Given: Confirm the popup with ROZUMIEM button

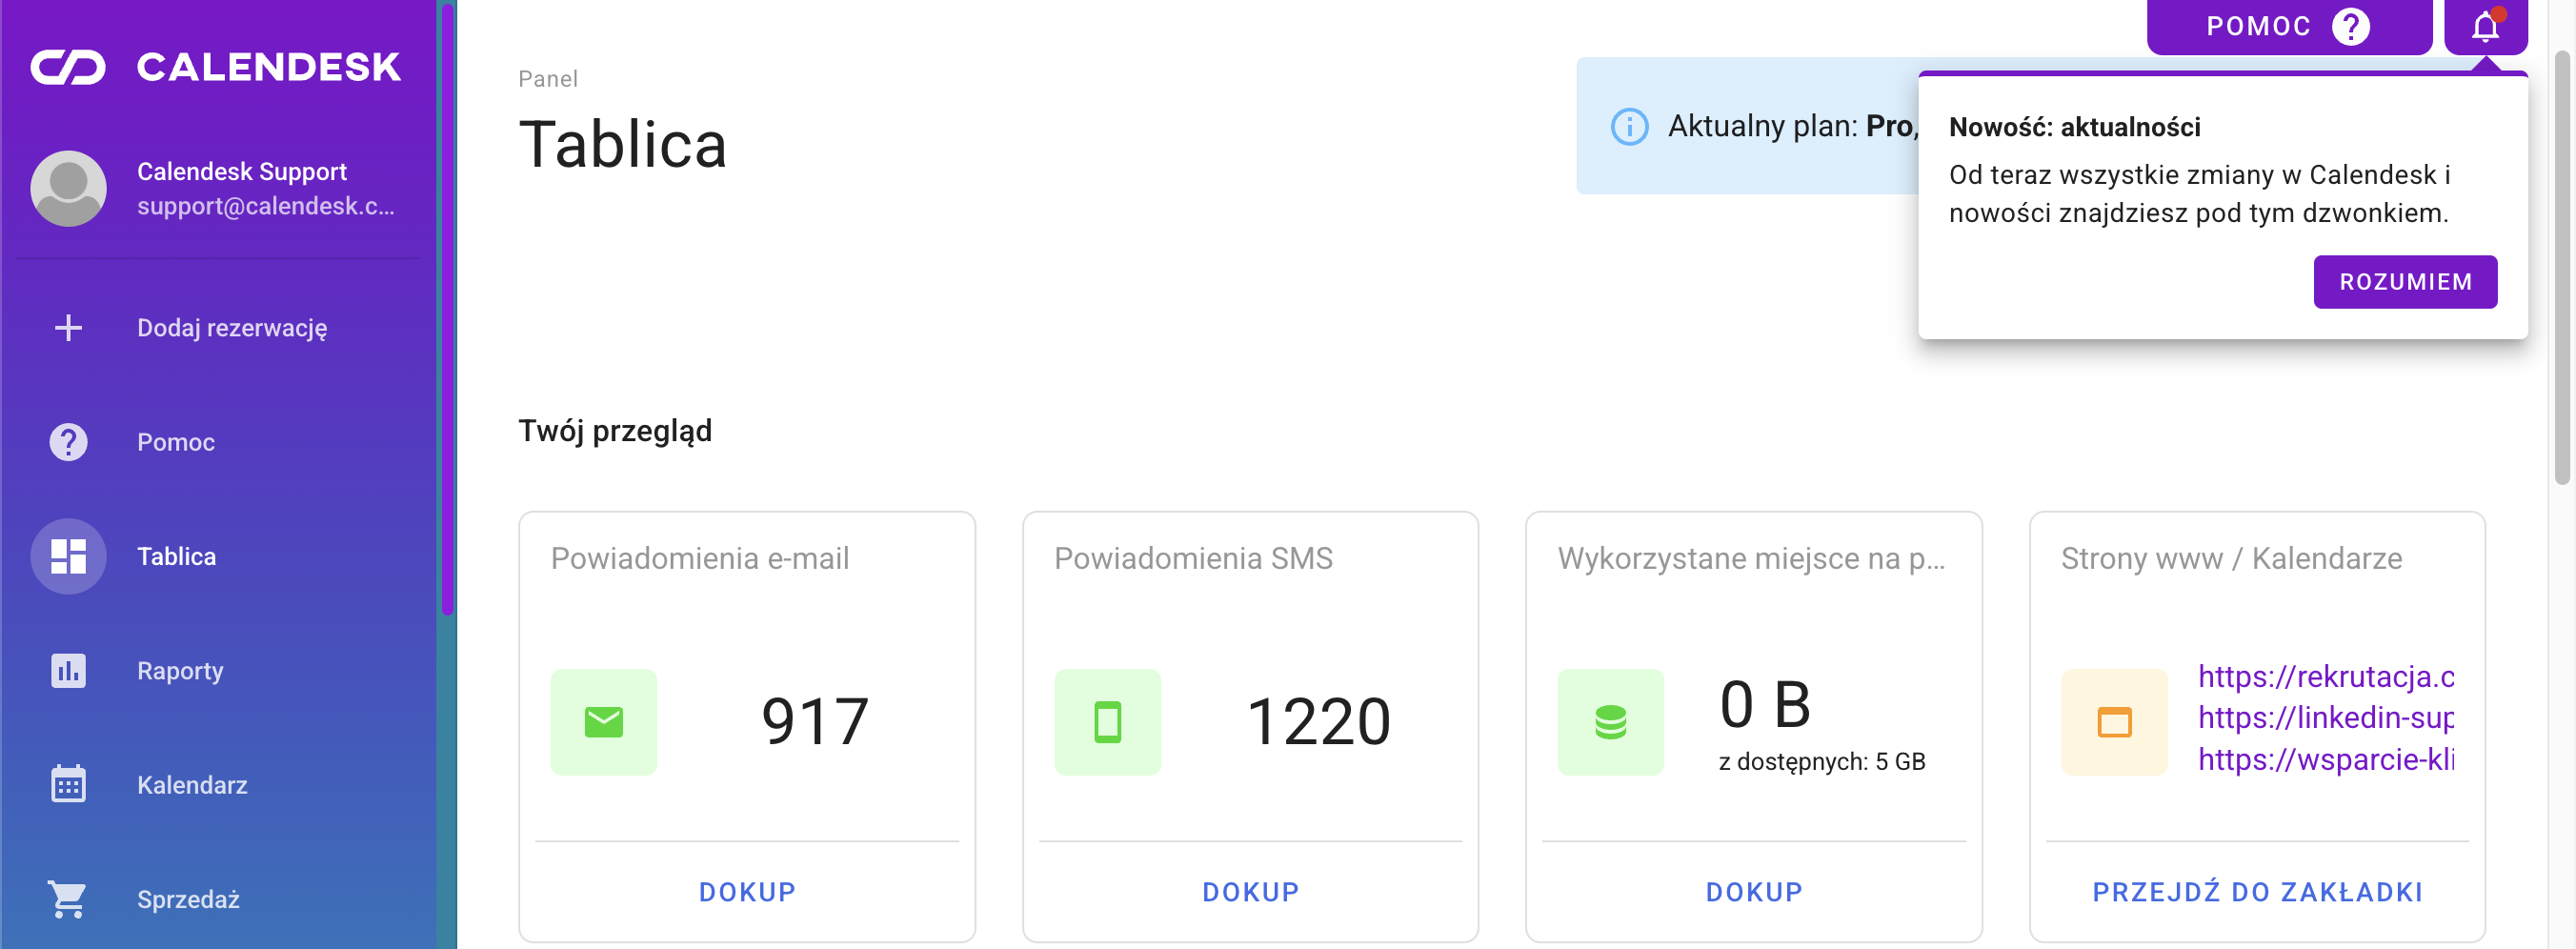Looking at the screenshot, I should pos(2405,282).
